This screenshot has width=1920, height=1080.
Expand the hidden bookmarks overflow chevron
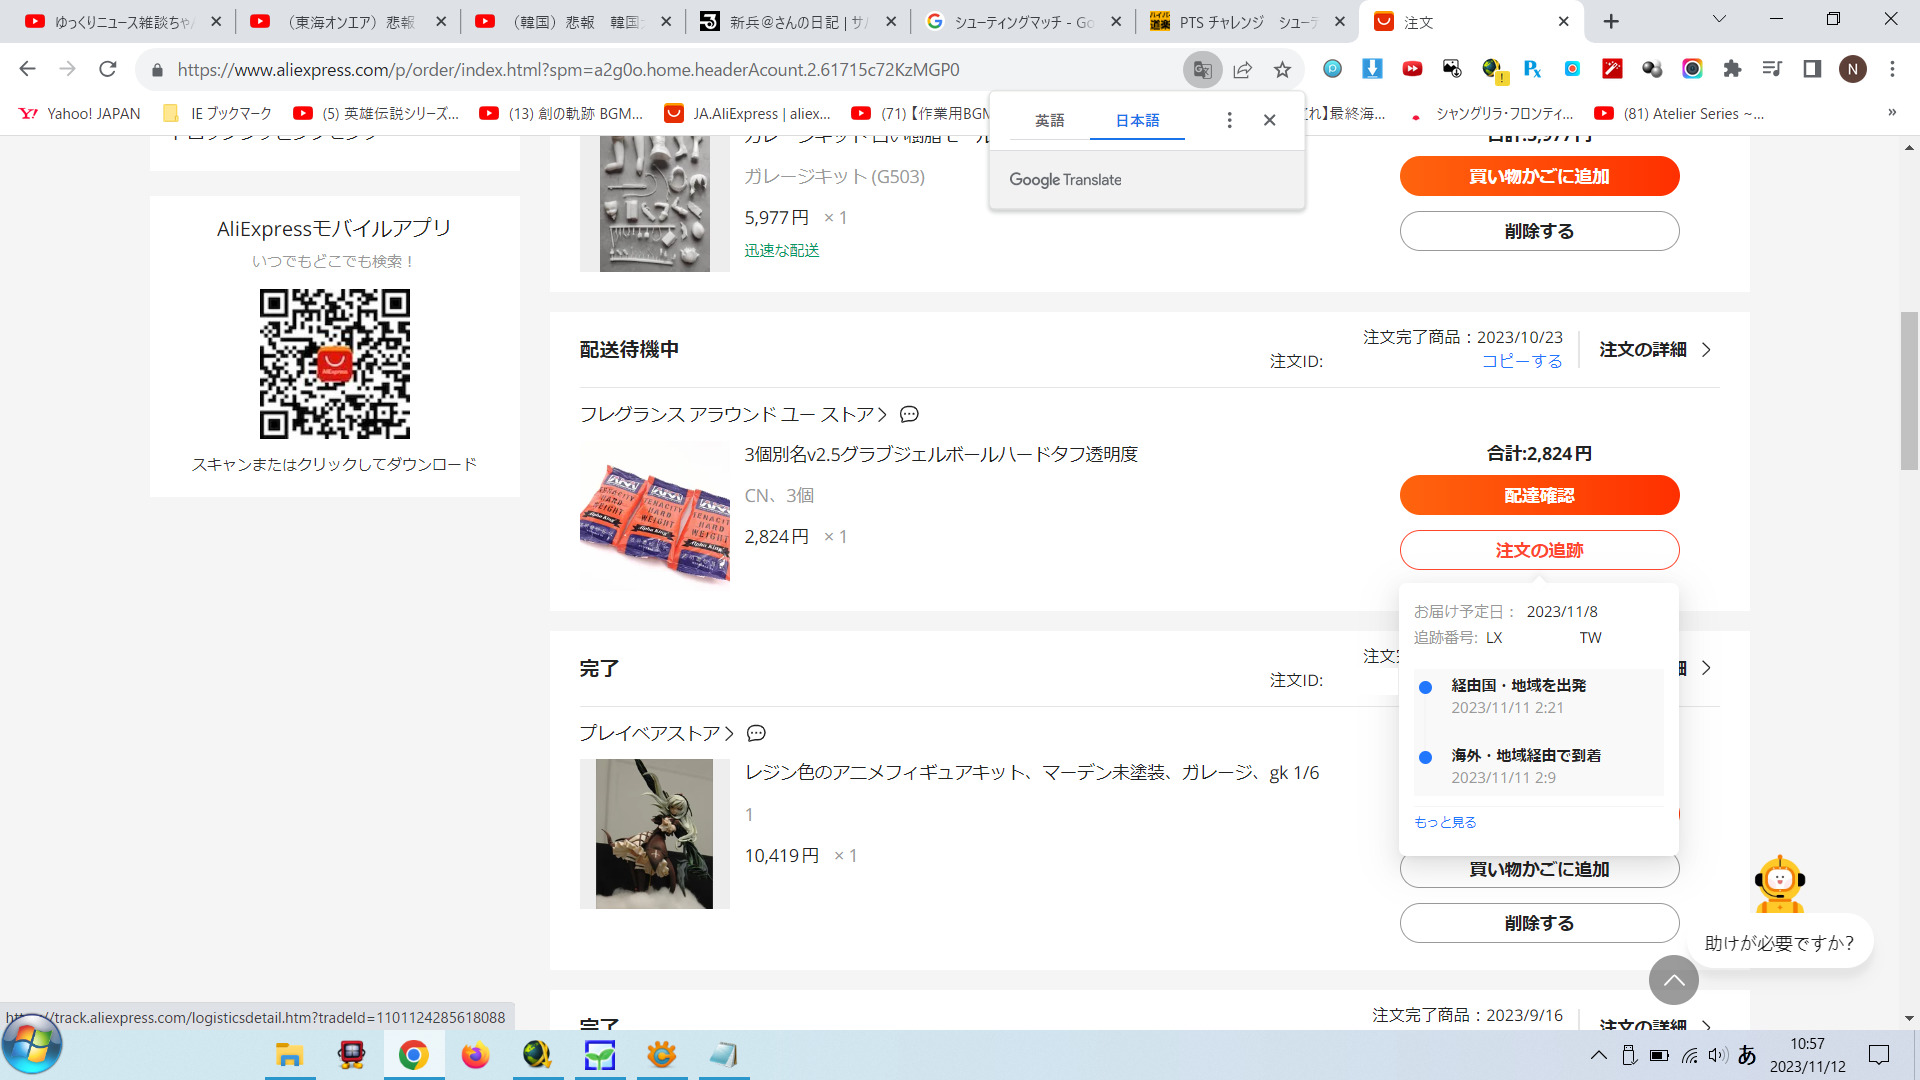1891,113
